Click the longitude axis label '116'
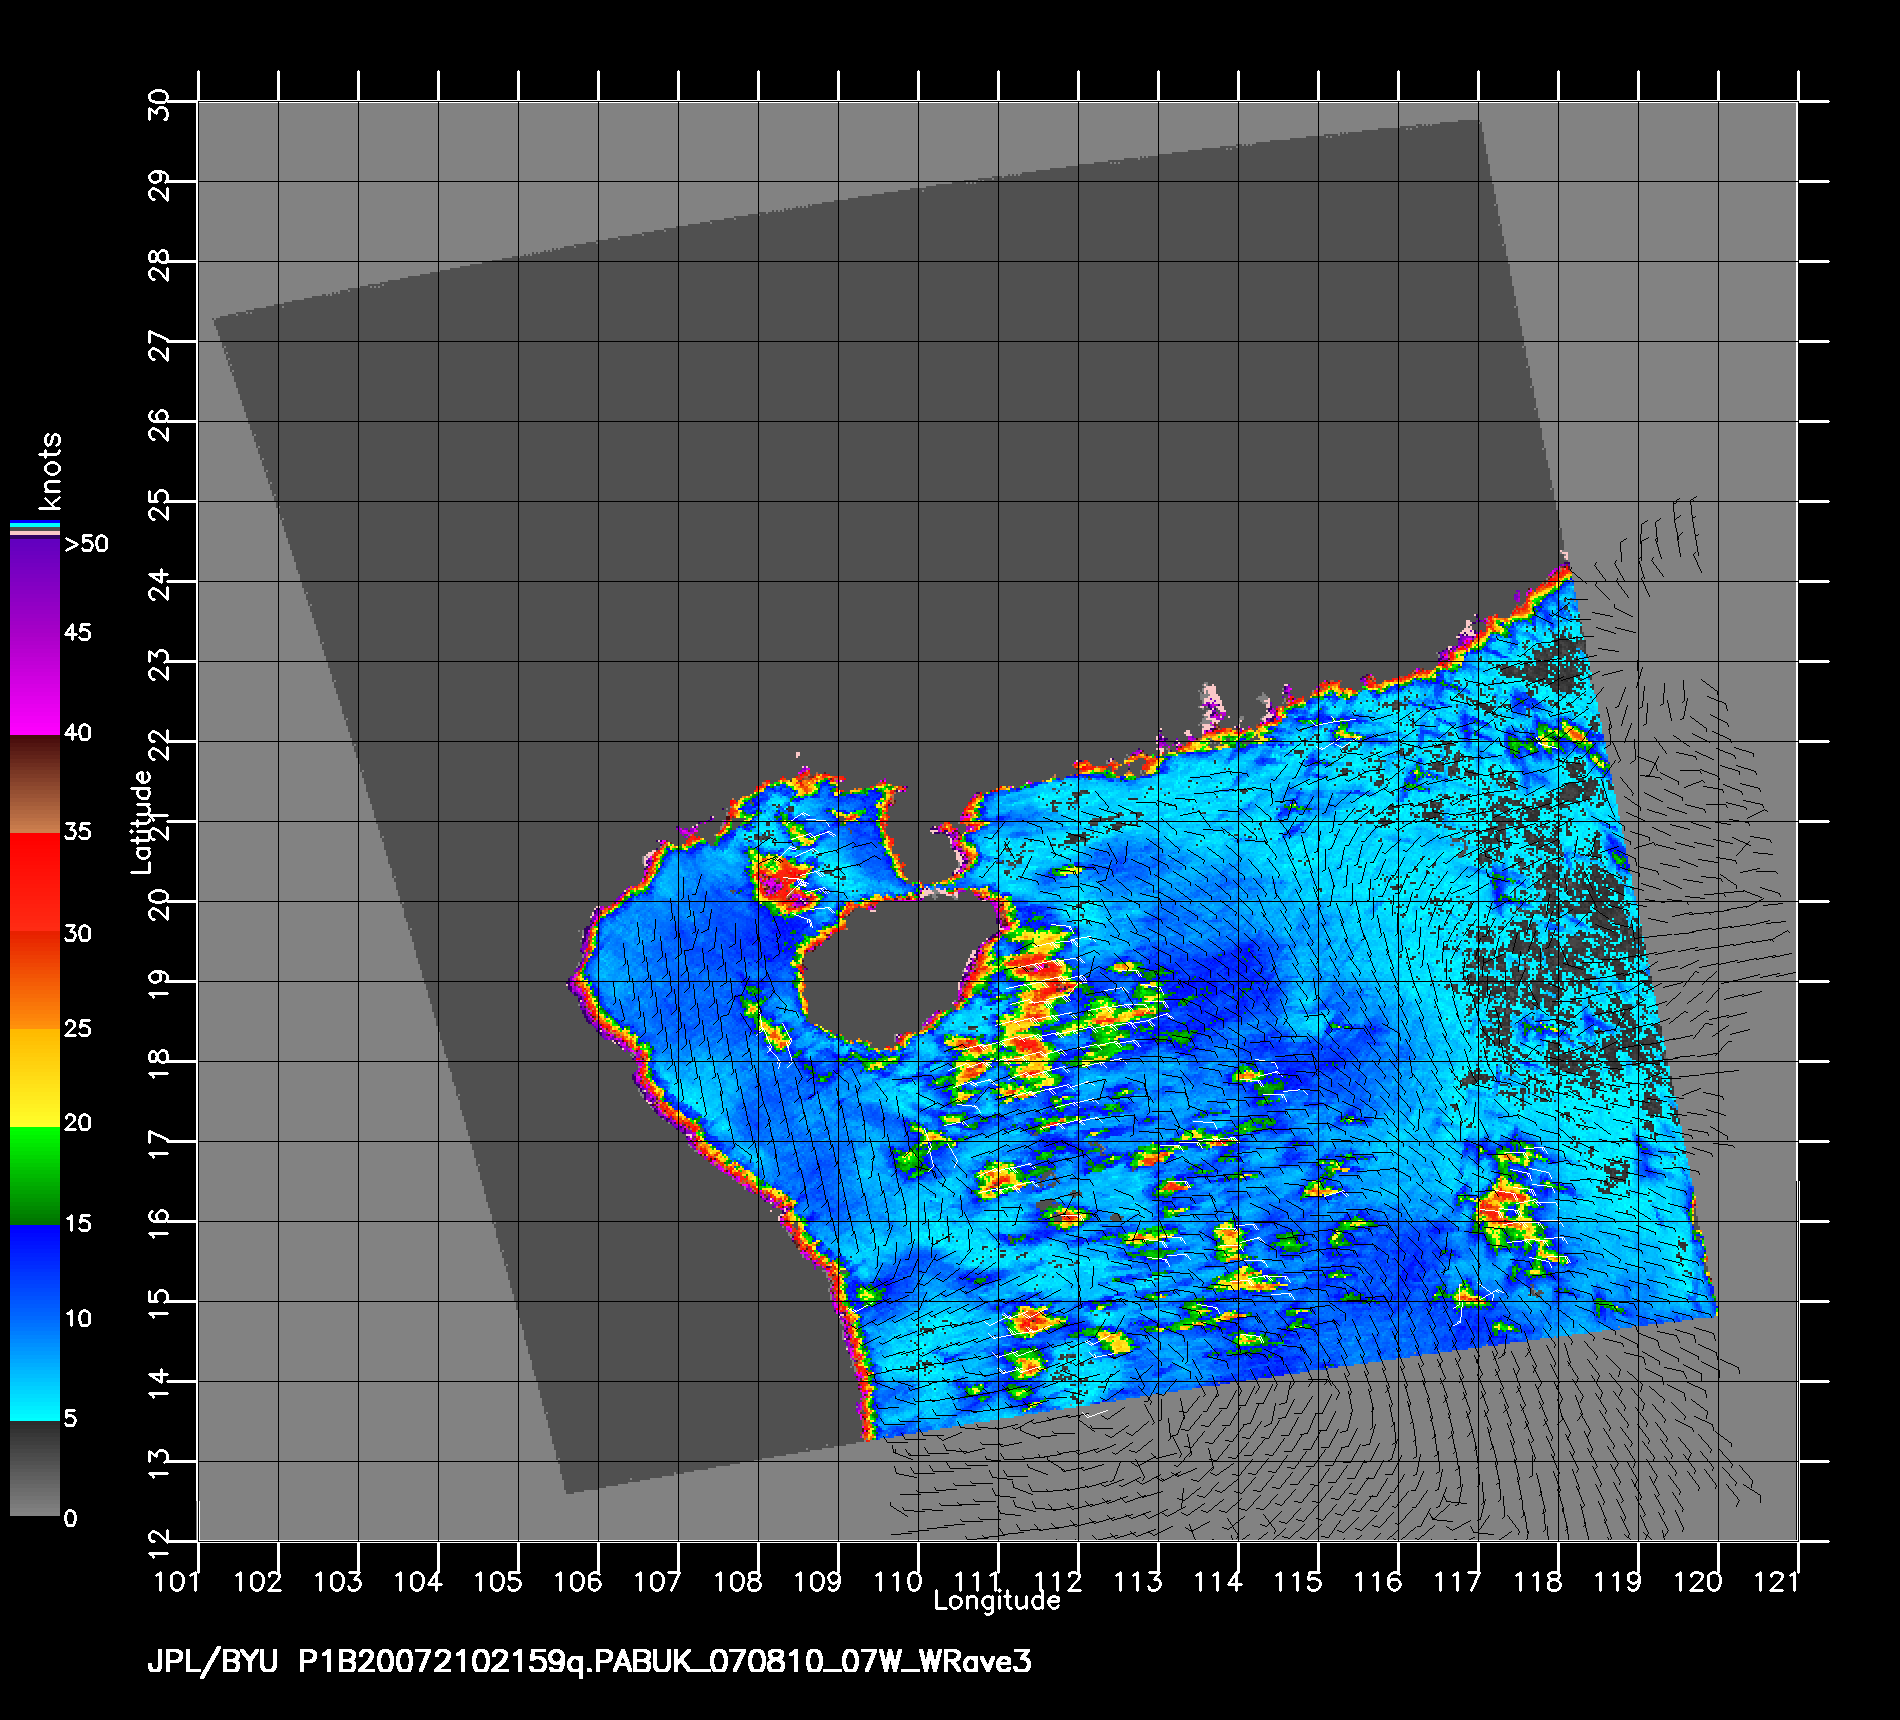 (1377, 1582)
